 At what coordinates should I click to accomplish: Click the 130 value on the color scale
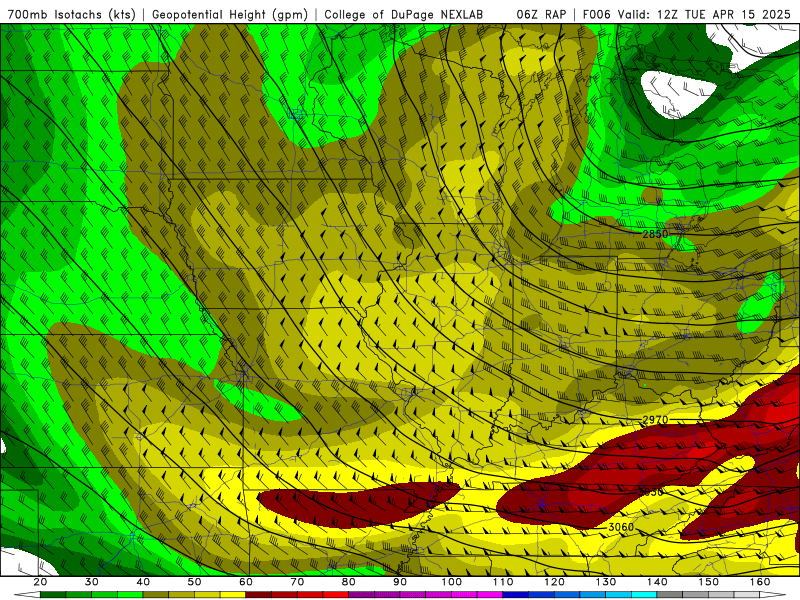606,582
